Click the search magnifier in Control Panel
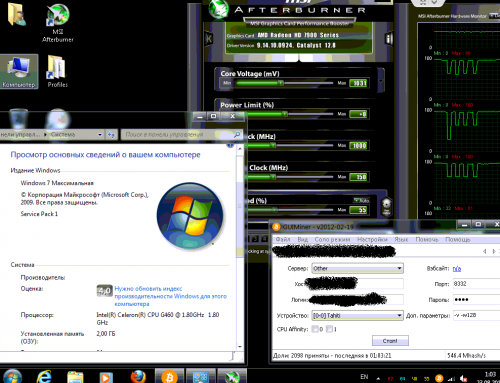This screenshot has height=383, width=500. [237, 134]
